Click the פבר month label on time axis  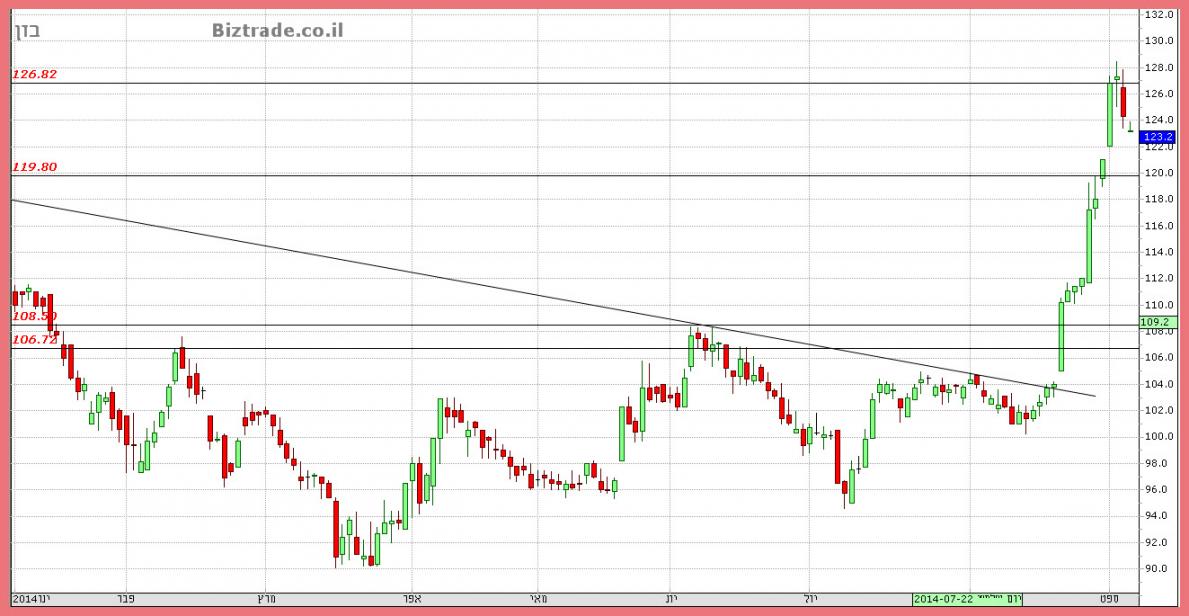tap(125, 598)
